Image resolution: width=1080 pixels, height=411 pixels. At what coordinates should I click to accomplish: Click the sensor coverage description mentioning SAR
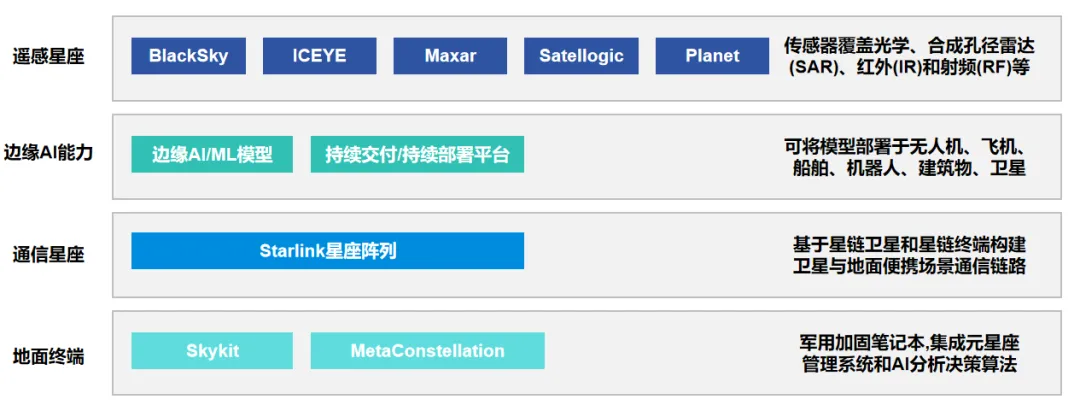(x=907, y=57)
